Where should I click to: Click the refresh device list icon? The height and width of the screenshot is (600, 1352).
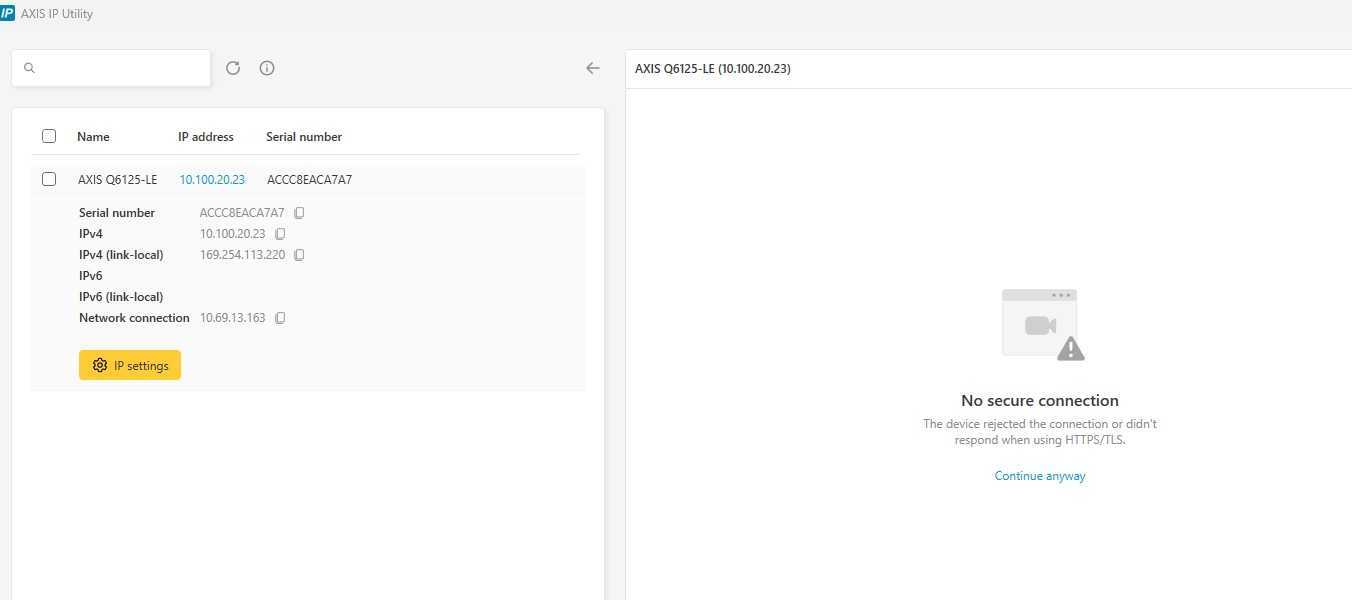(x=233, y=68)
